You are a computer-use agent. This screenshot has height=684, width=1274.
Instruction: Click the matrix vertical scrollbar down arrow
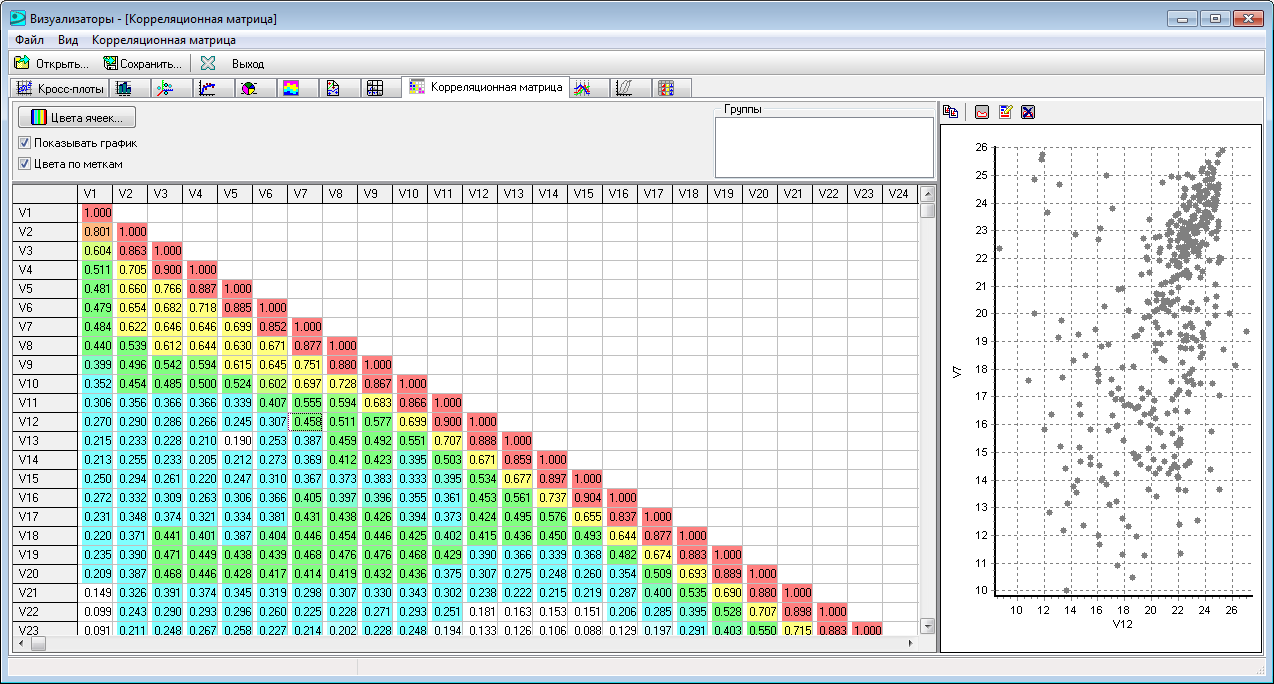tap(927, 626)
